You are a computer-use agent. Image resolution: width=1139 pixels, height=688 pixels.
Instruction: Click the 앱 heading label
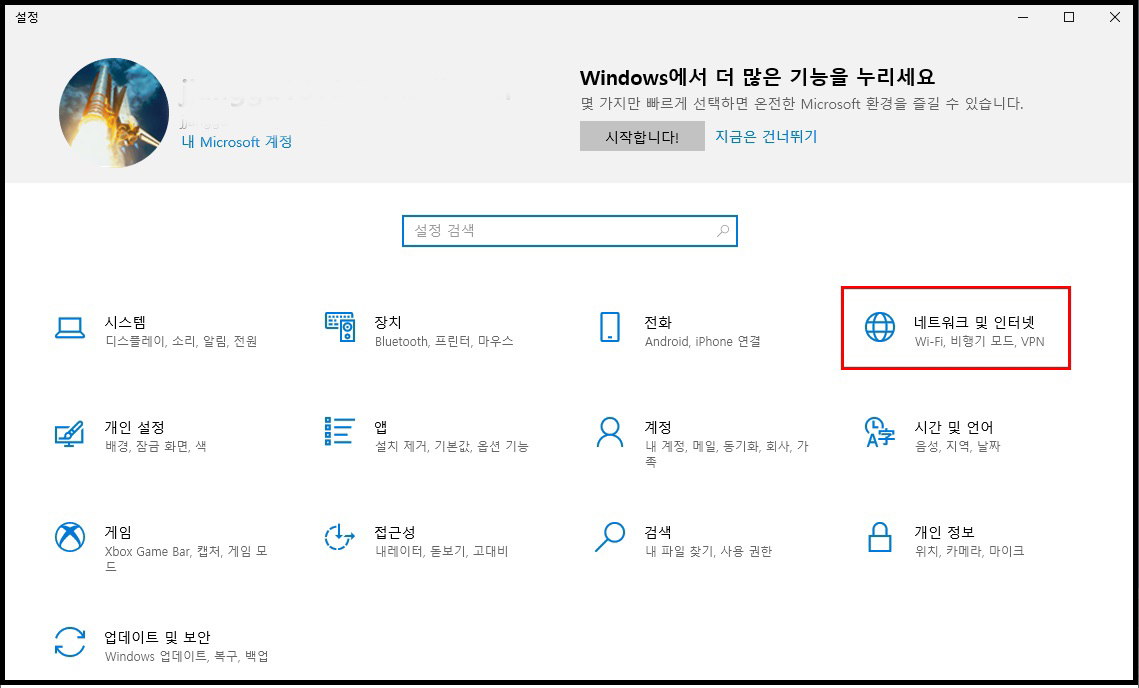pyautogui.click(x=381, y=427)
